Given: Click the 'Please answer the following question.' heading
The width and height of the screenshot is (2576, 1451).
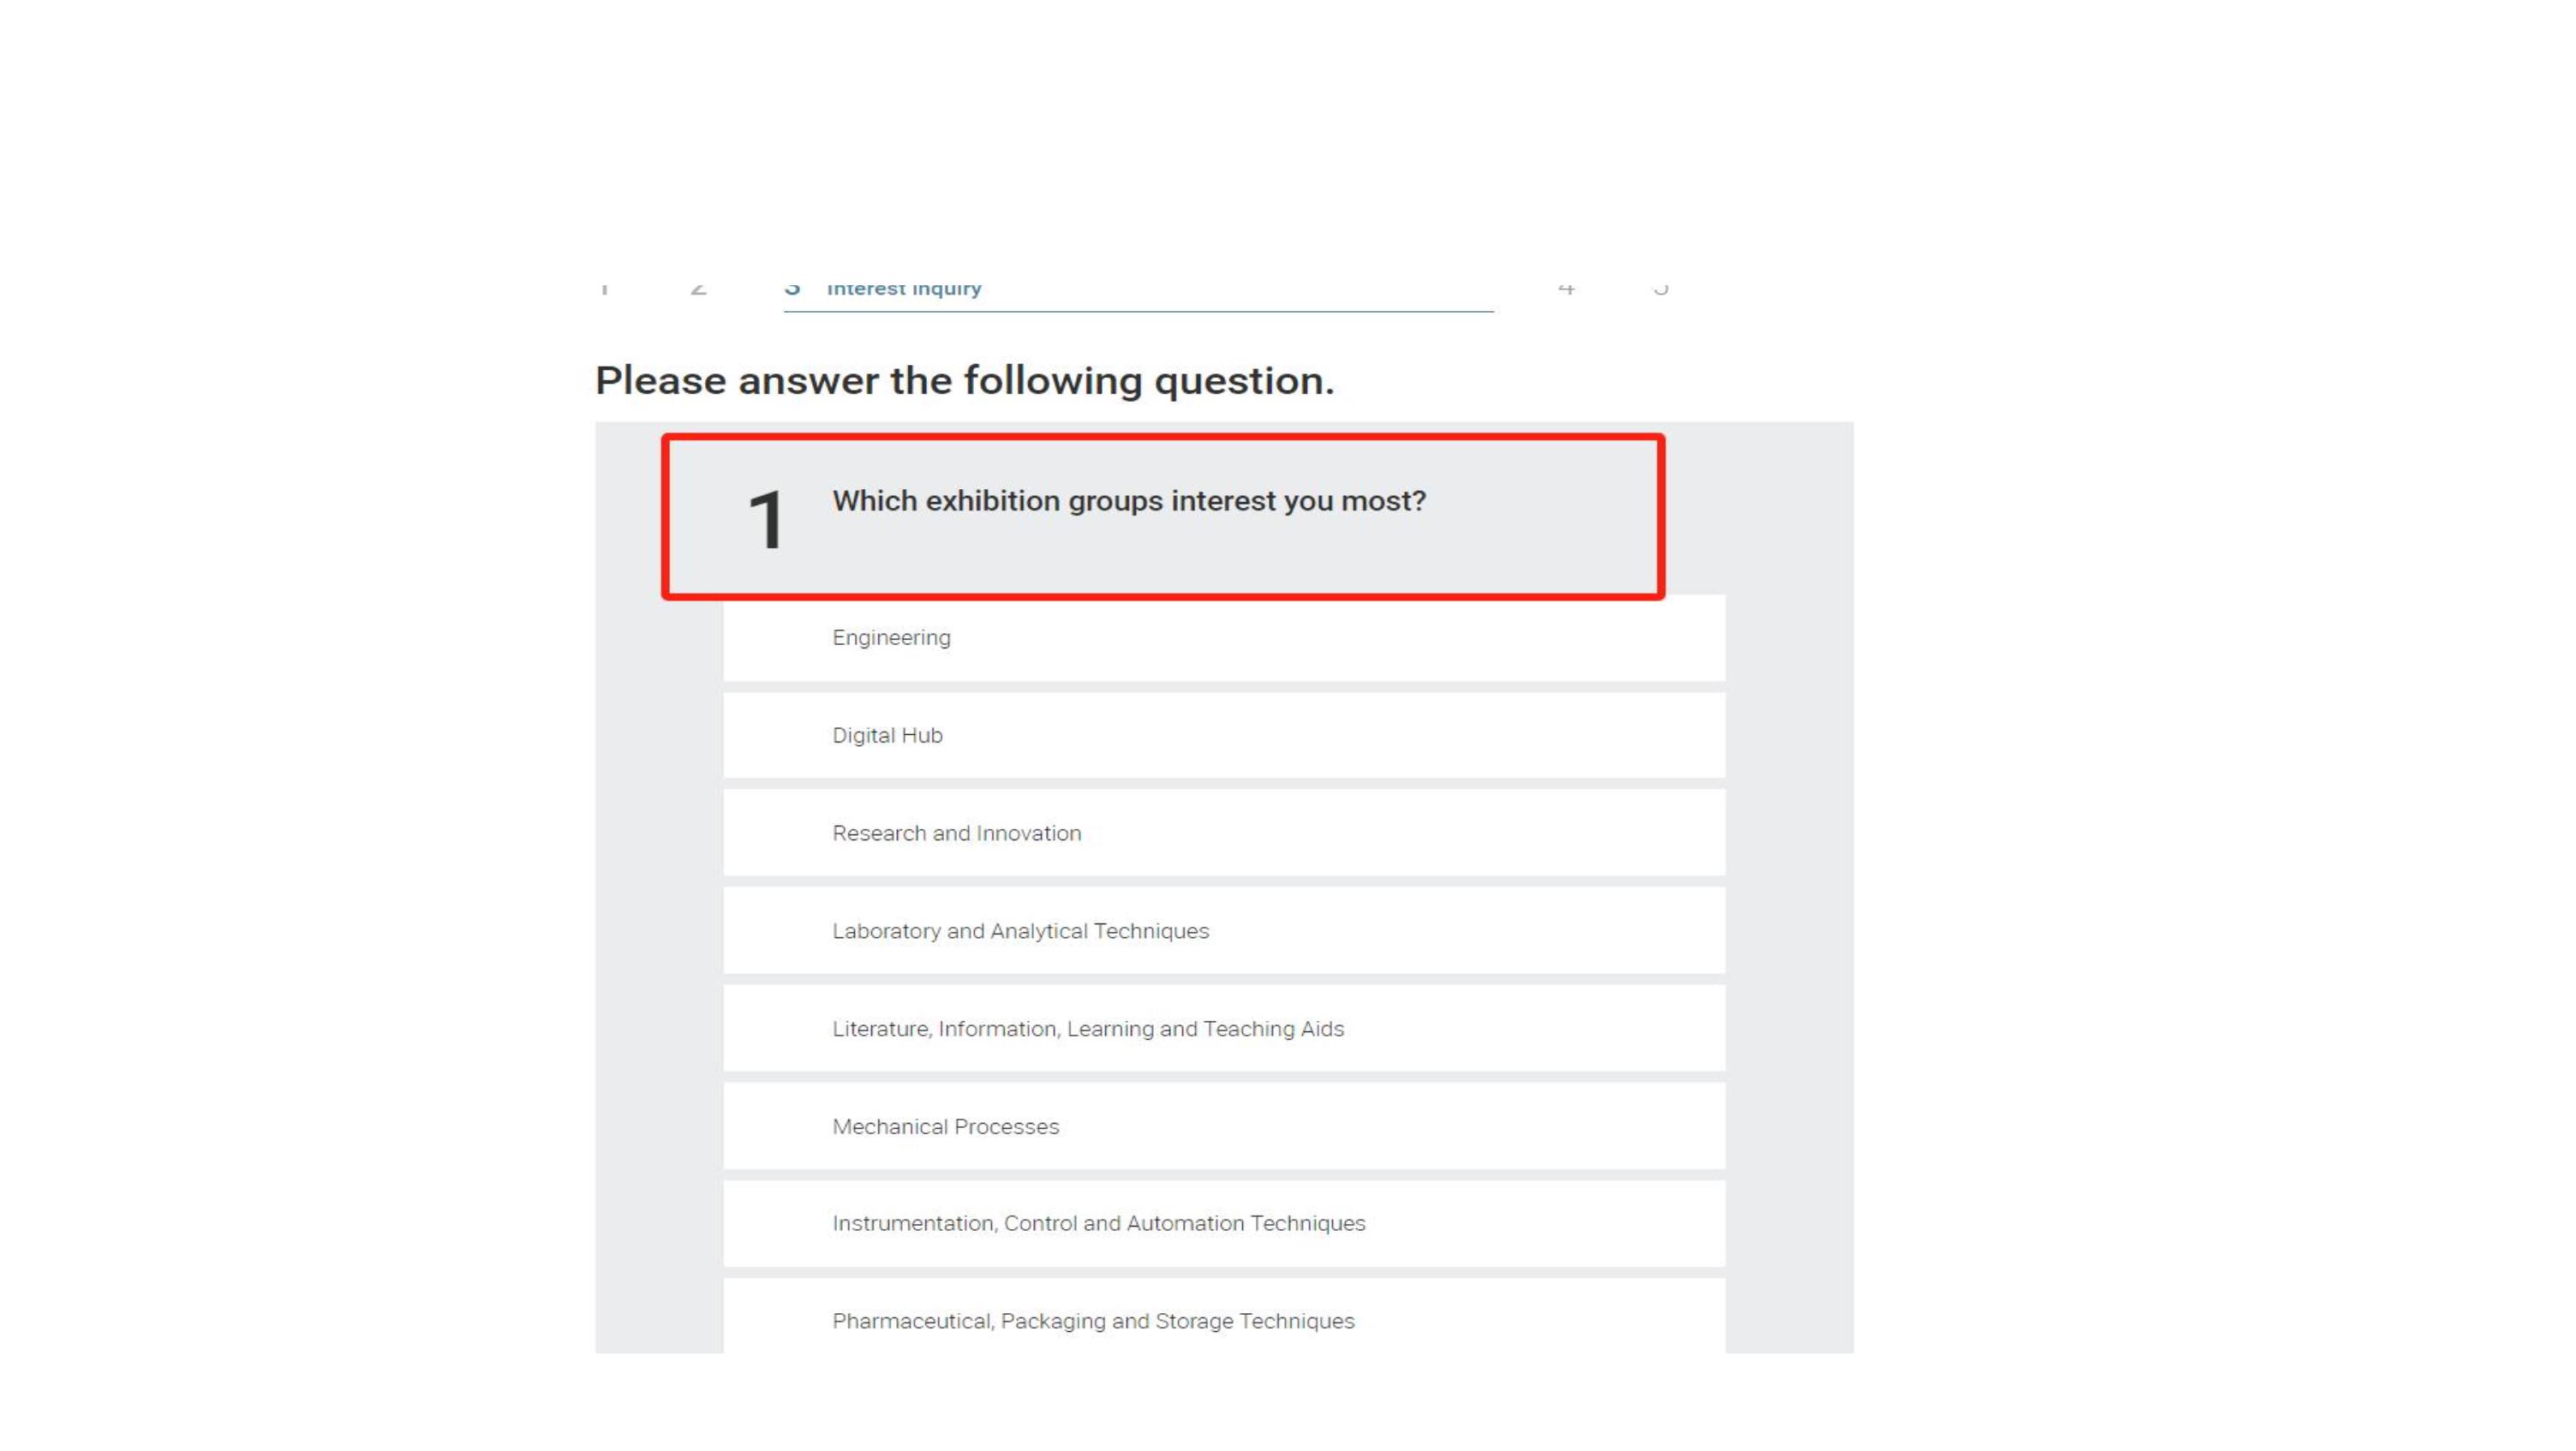Looking at the screenshot, I should pyautogui.click(x=964, y=381).
